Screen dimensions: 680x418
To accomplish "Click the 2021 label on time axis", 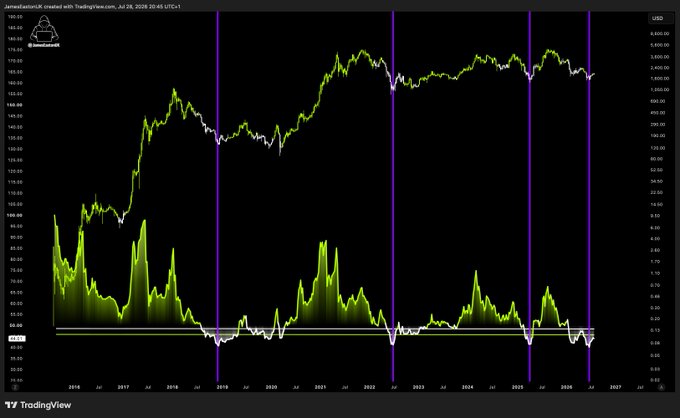I will (x=320, y=387).
